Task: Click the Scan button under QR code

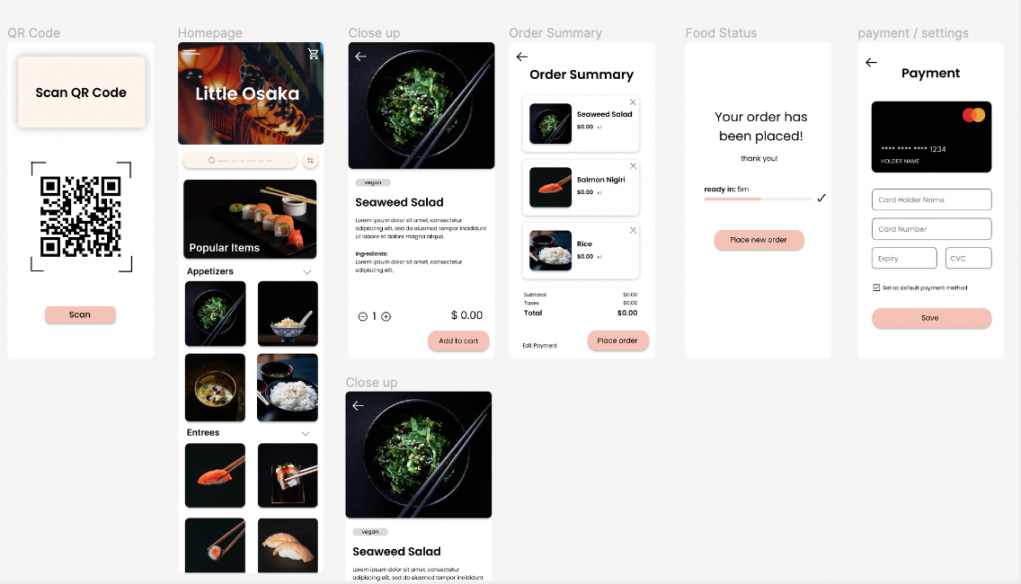Action: coord(80,314)
